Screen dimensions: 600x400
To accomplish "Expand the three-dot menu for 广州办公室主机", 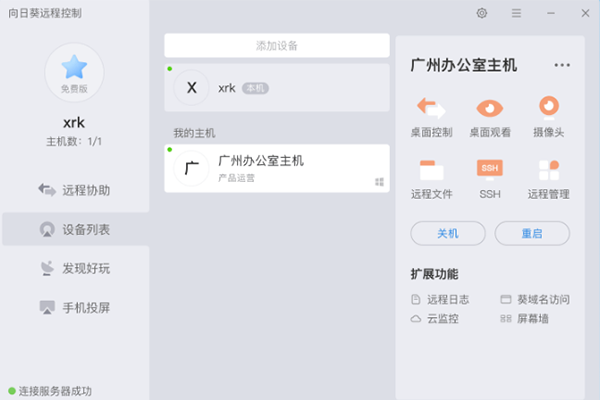I will click(x=562, y=65).
